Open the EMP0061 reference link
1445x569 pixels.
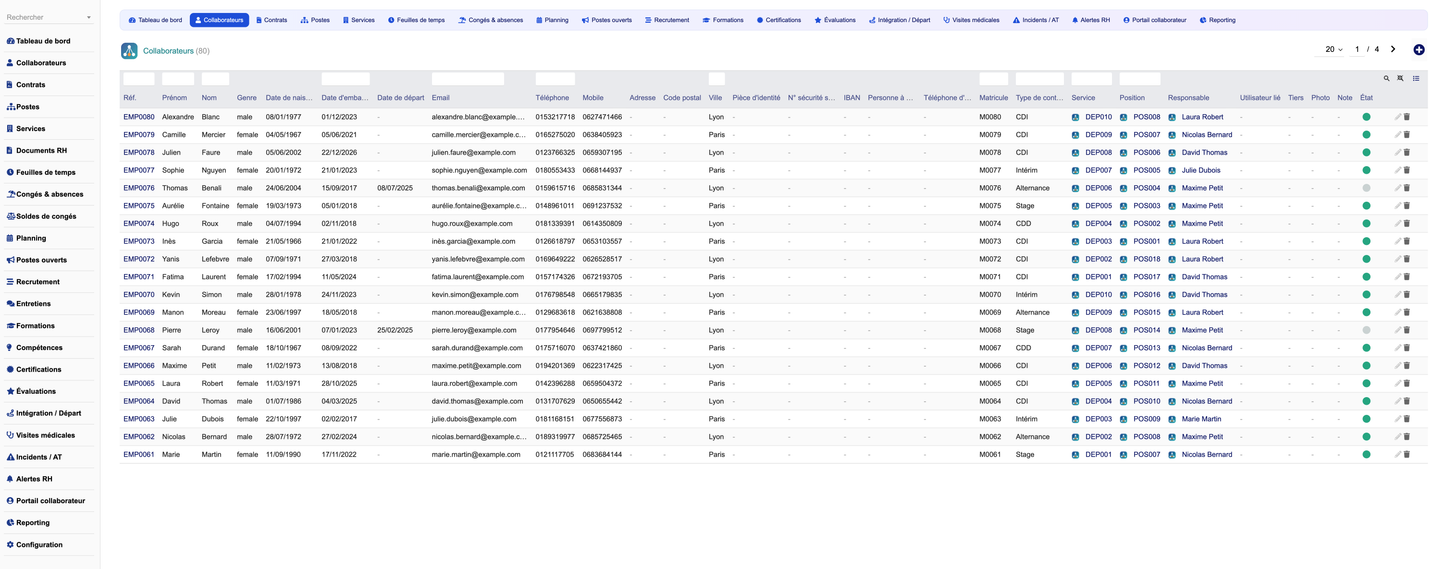click(139, 454)
